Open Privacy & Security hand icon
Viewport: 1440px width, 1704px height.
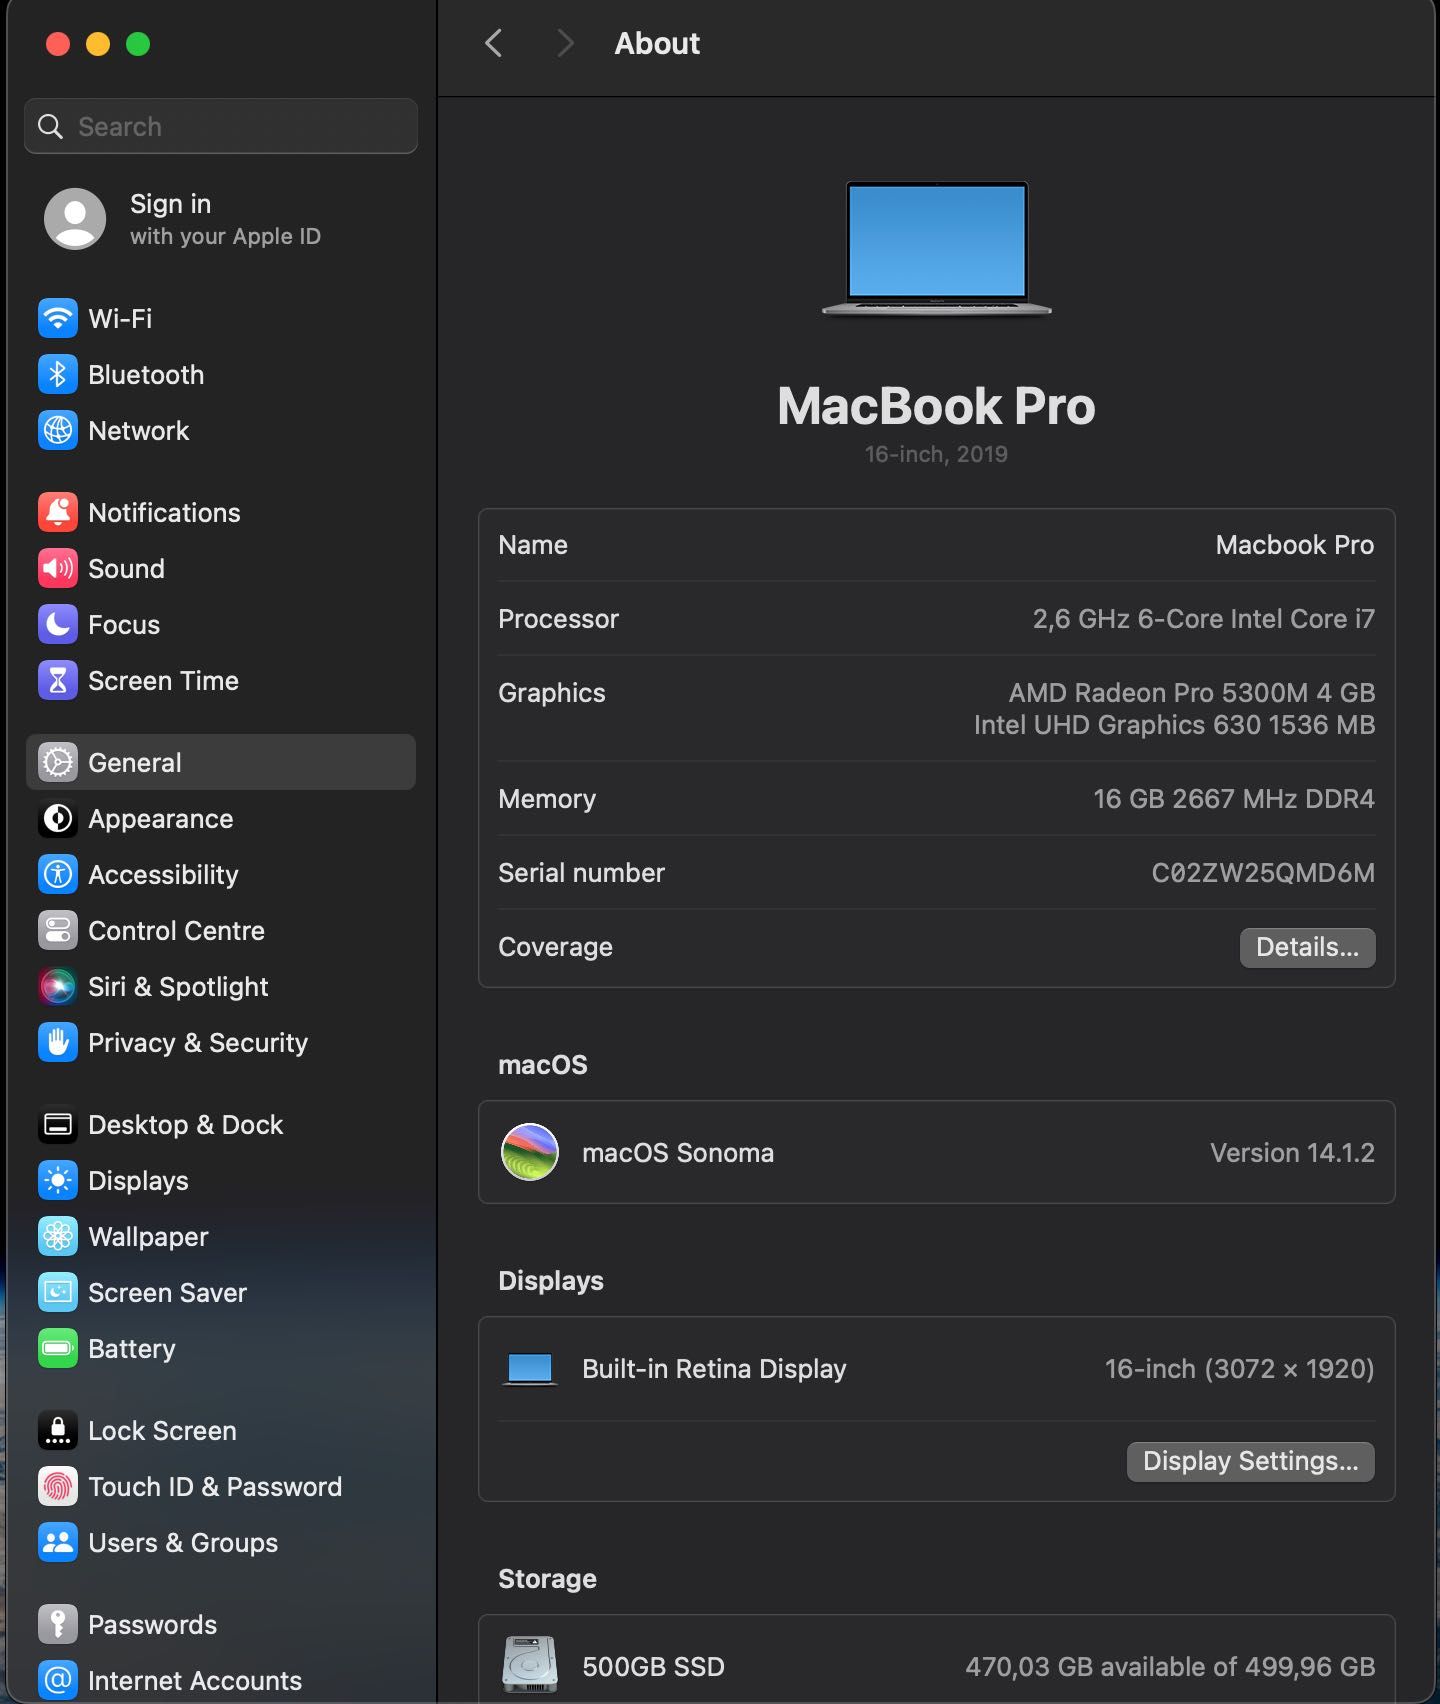coord(58,1043)
